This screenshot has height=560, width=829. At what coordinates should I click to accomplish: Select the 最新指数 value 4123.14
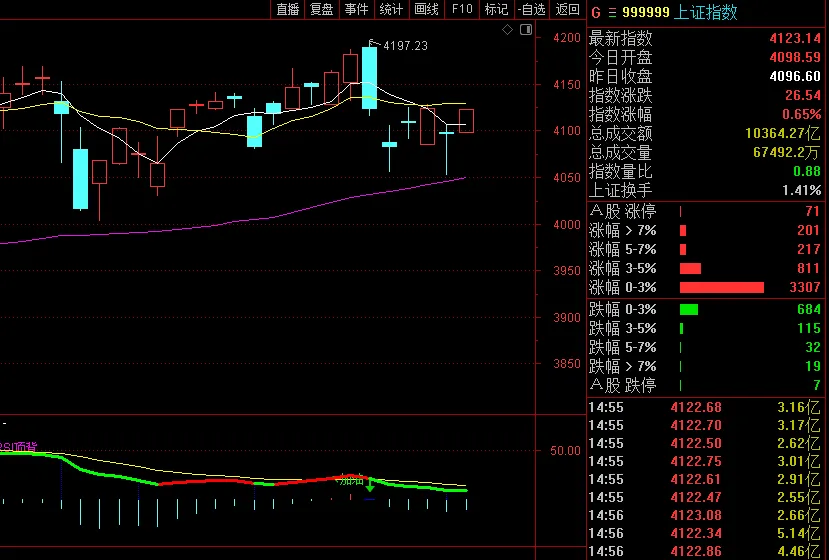(x=795, y=38)
